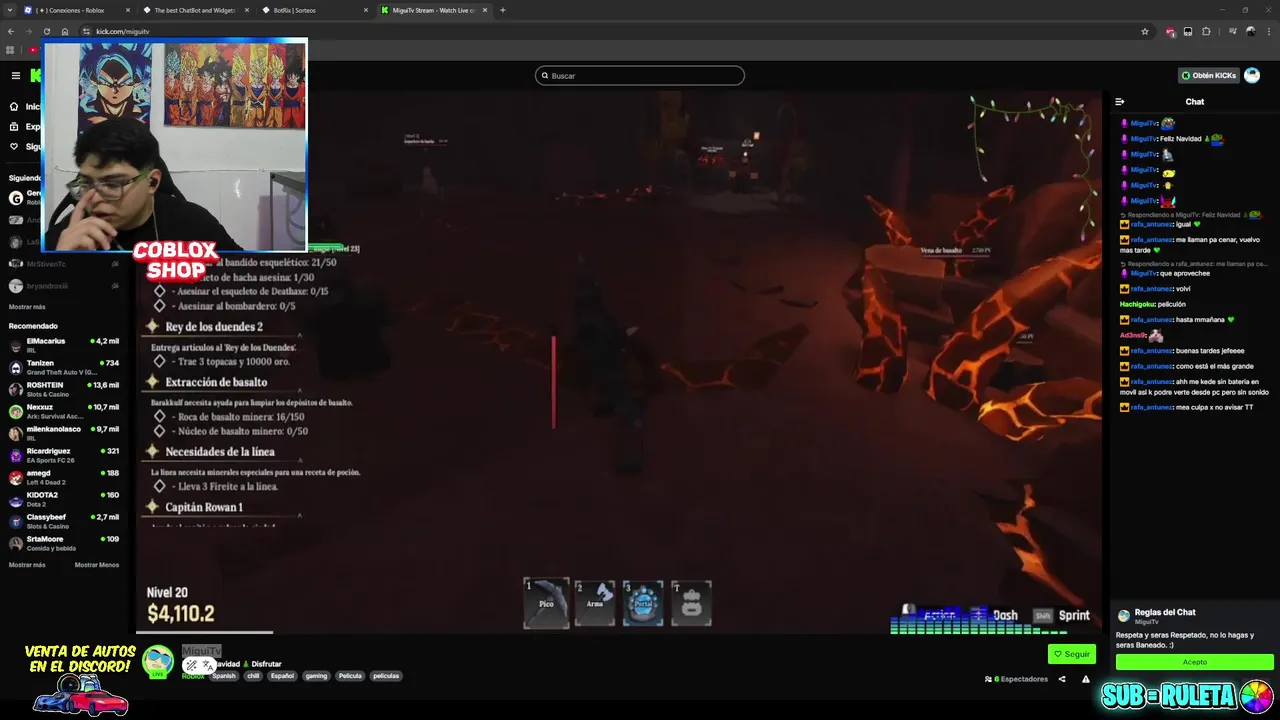Viewport: 1280px width, 720px height.
Task: Click the gaming stream tag
Action: point(317,676)
